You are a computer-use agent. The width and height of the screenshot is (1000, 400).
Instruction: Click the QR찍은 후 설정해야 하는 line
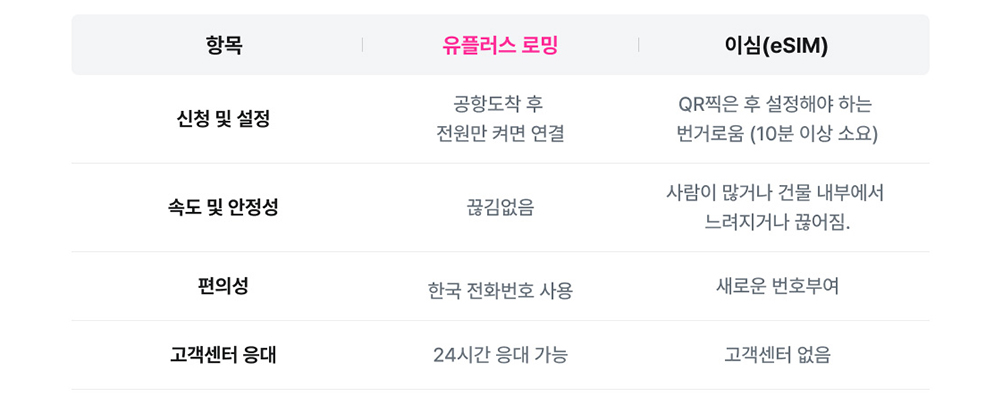click(x=776, y=104)
